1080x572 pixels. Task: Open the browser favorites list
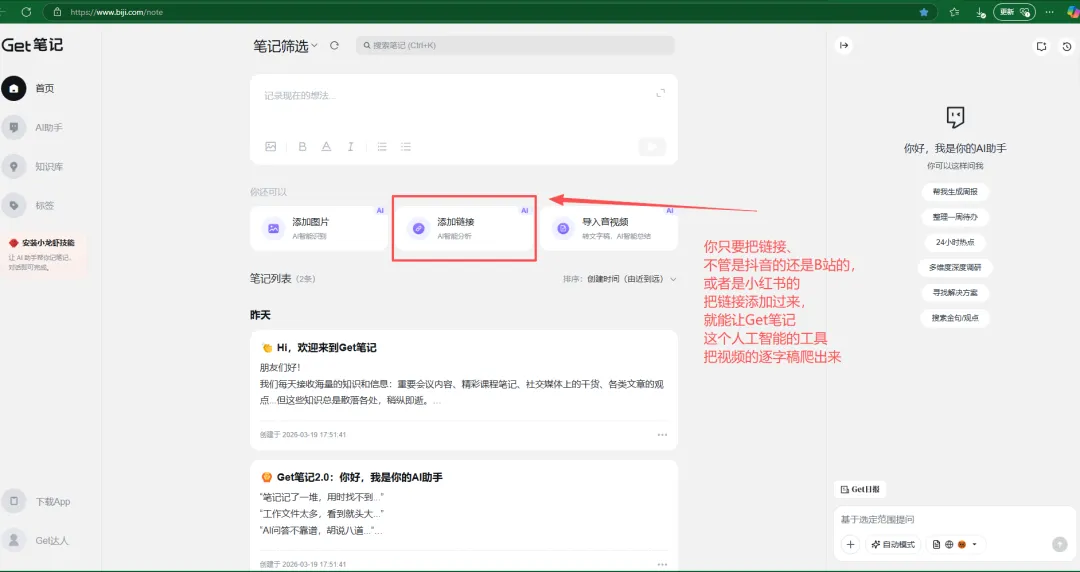coord(954,12)
